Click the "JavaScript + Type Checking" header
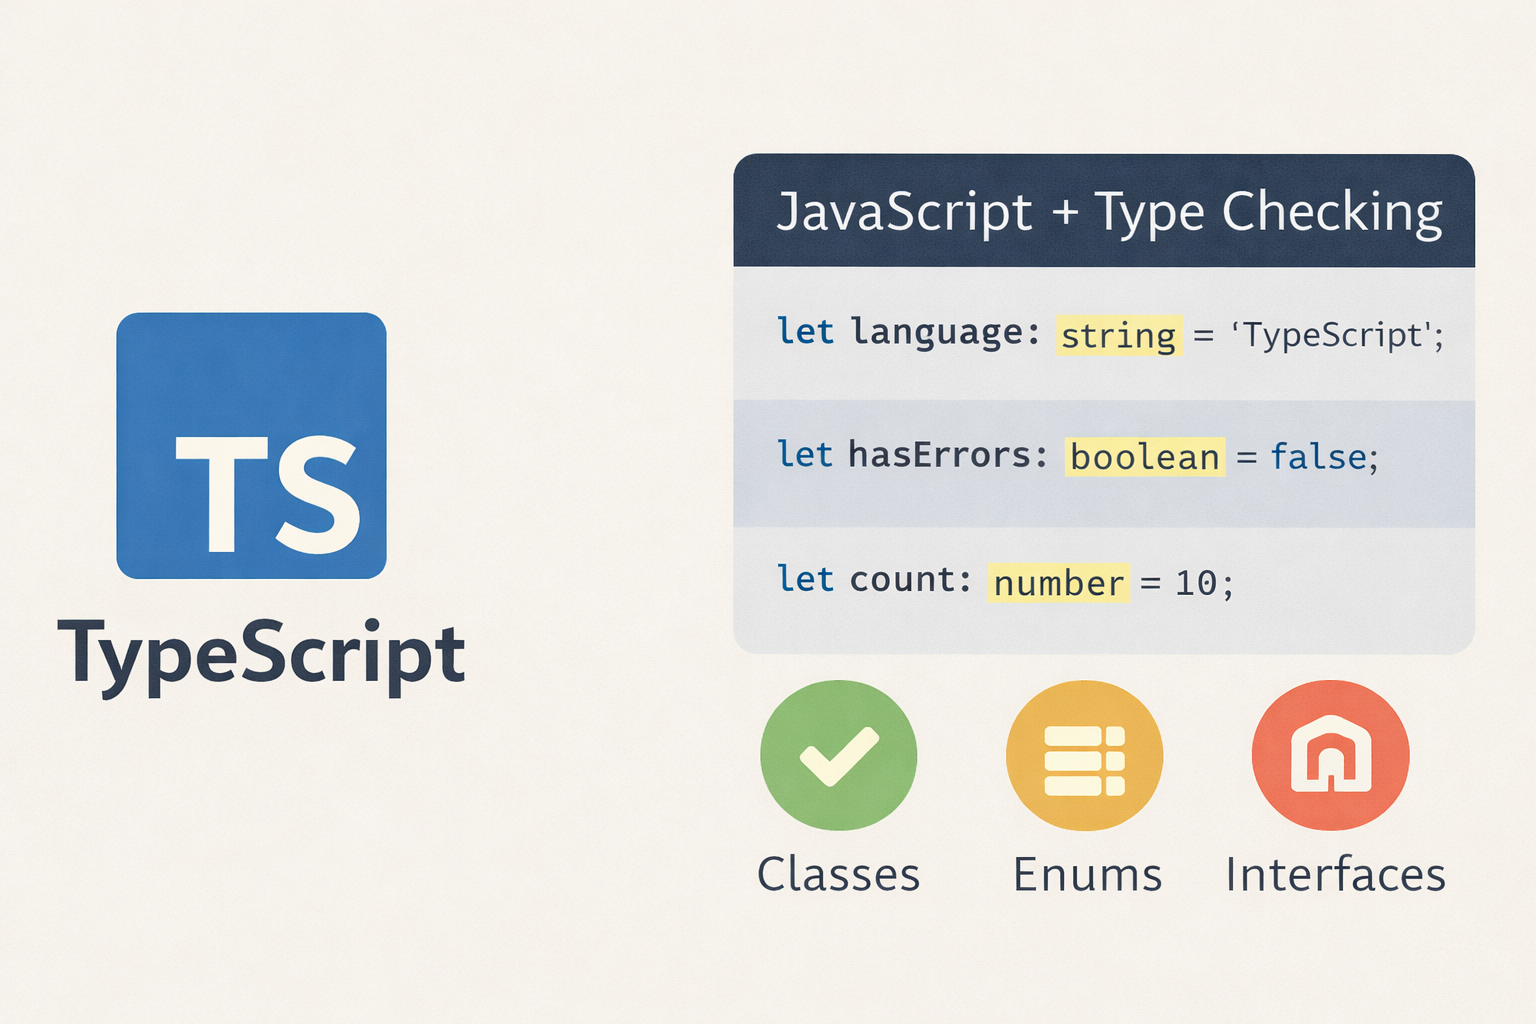1536x1024 pixels. click(1108, 212)
